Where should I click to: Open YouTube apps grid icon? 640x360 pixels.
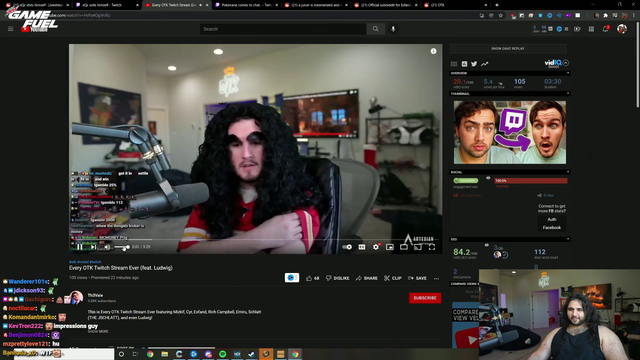pyautogui.click(x=591, y=29)
